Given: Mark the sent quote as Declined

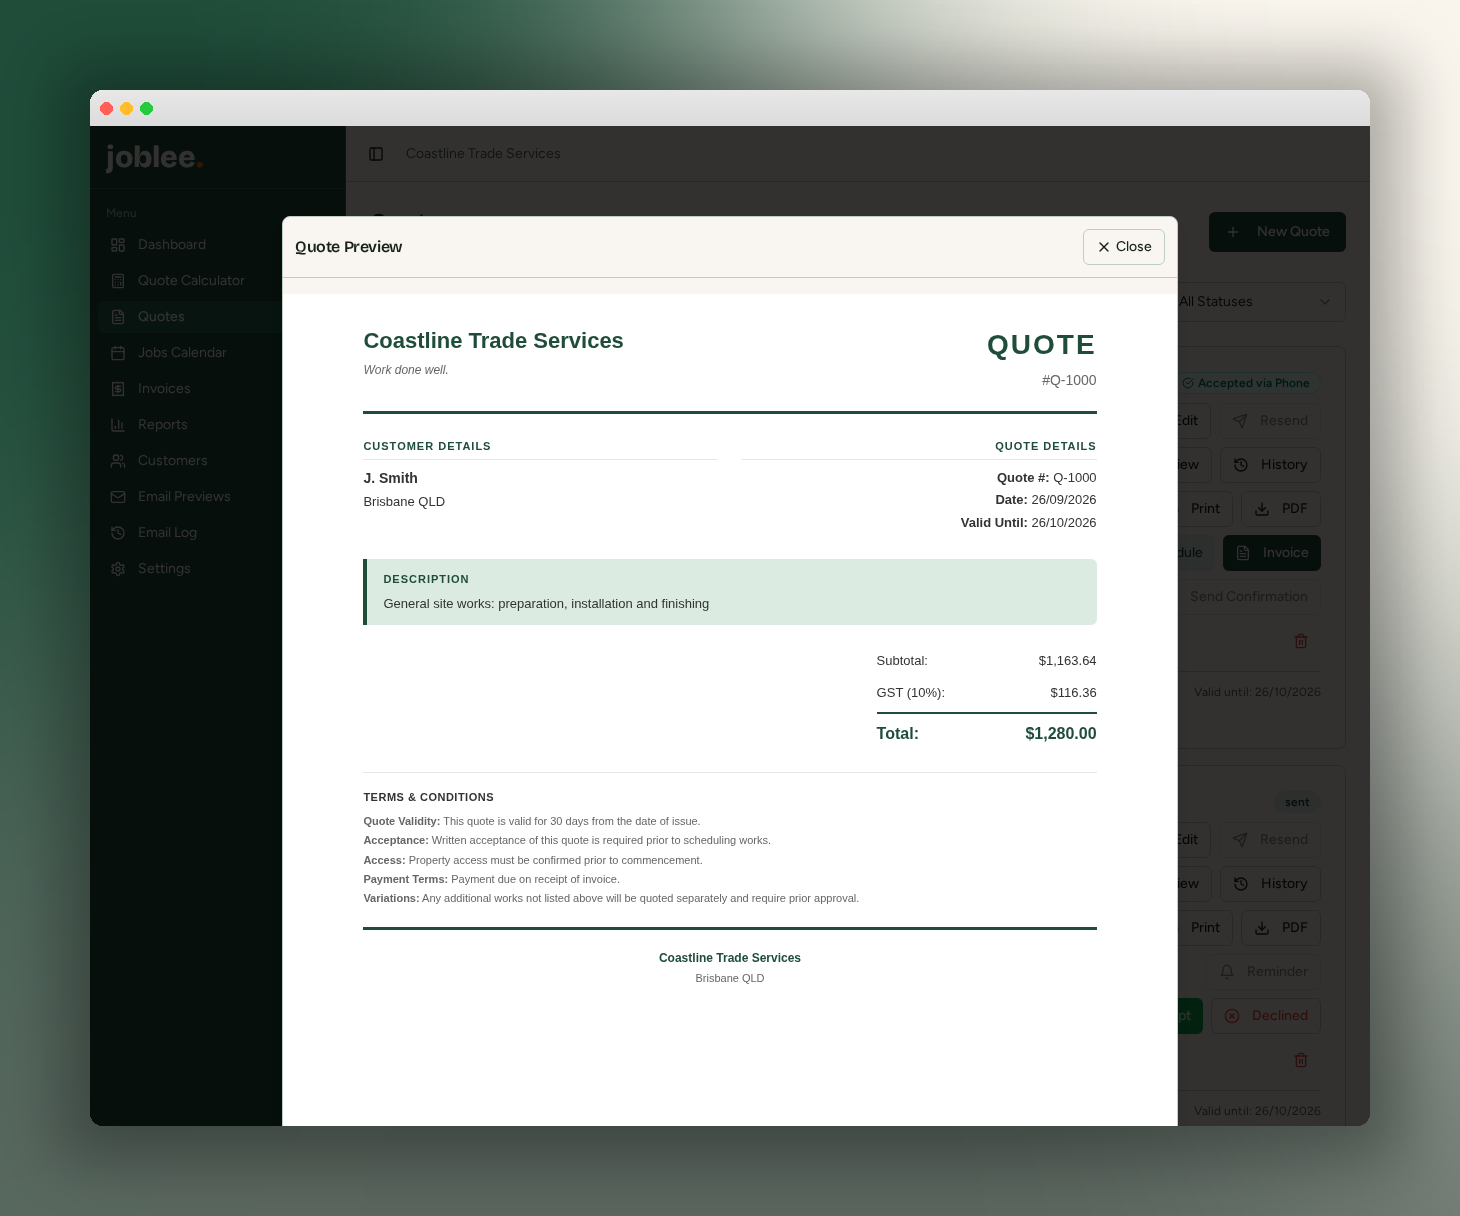Looking at the screenshot, I should (1266, 1016).
